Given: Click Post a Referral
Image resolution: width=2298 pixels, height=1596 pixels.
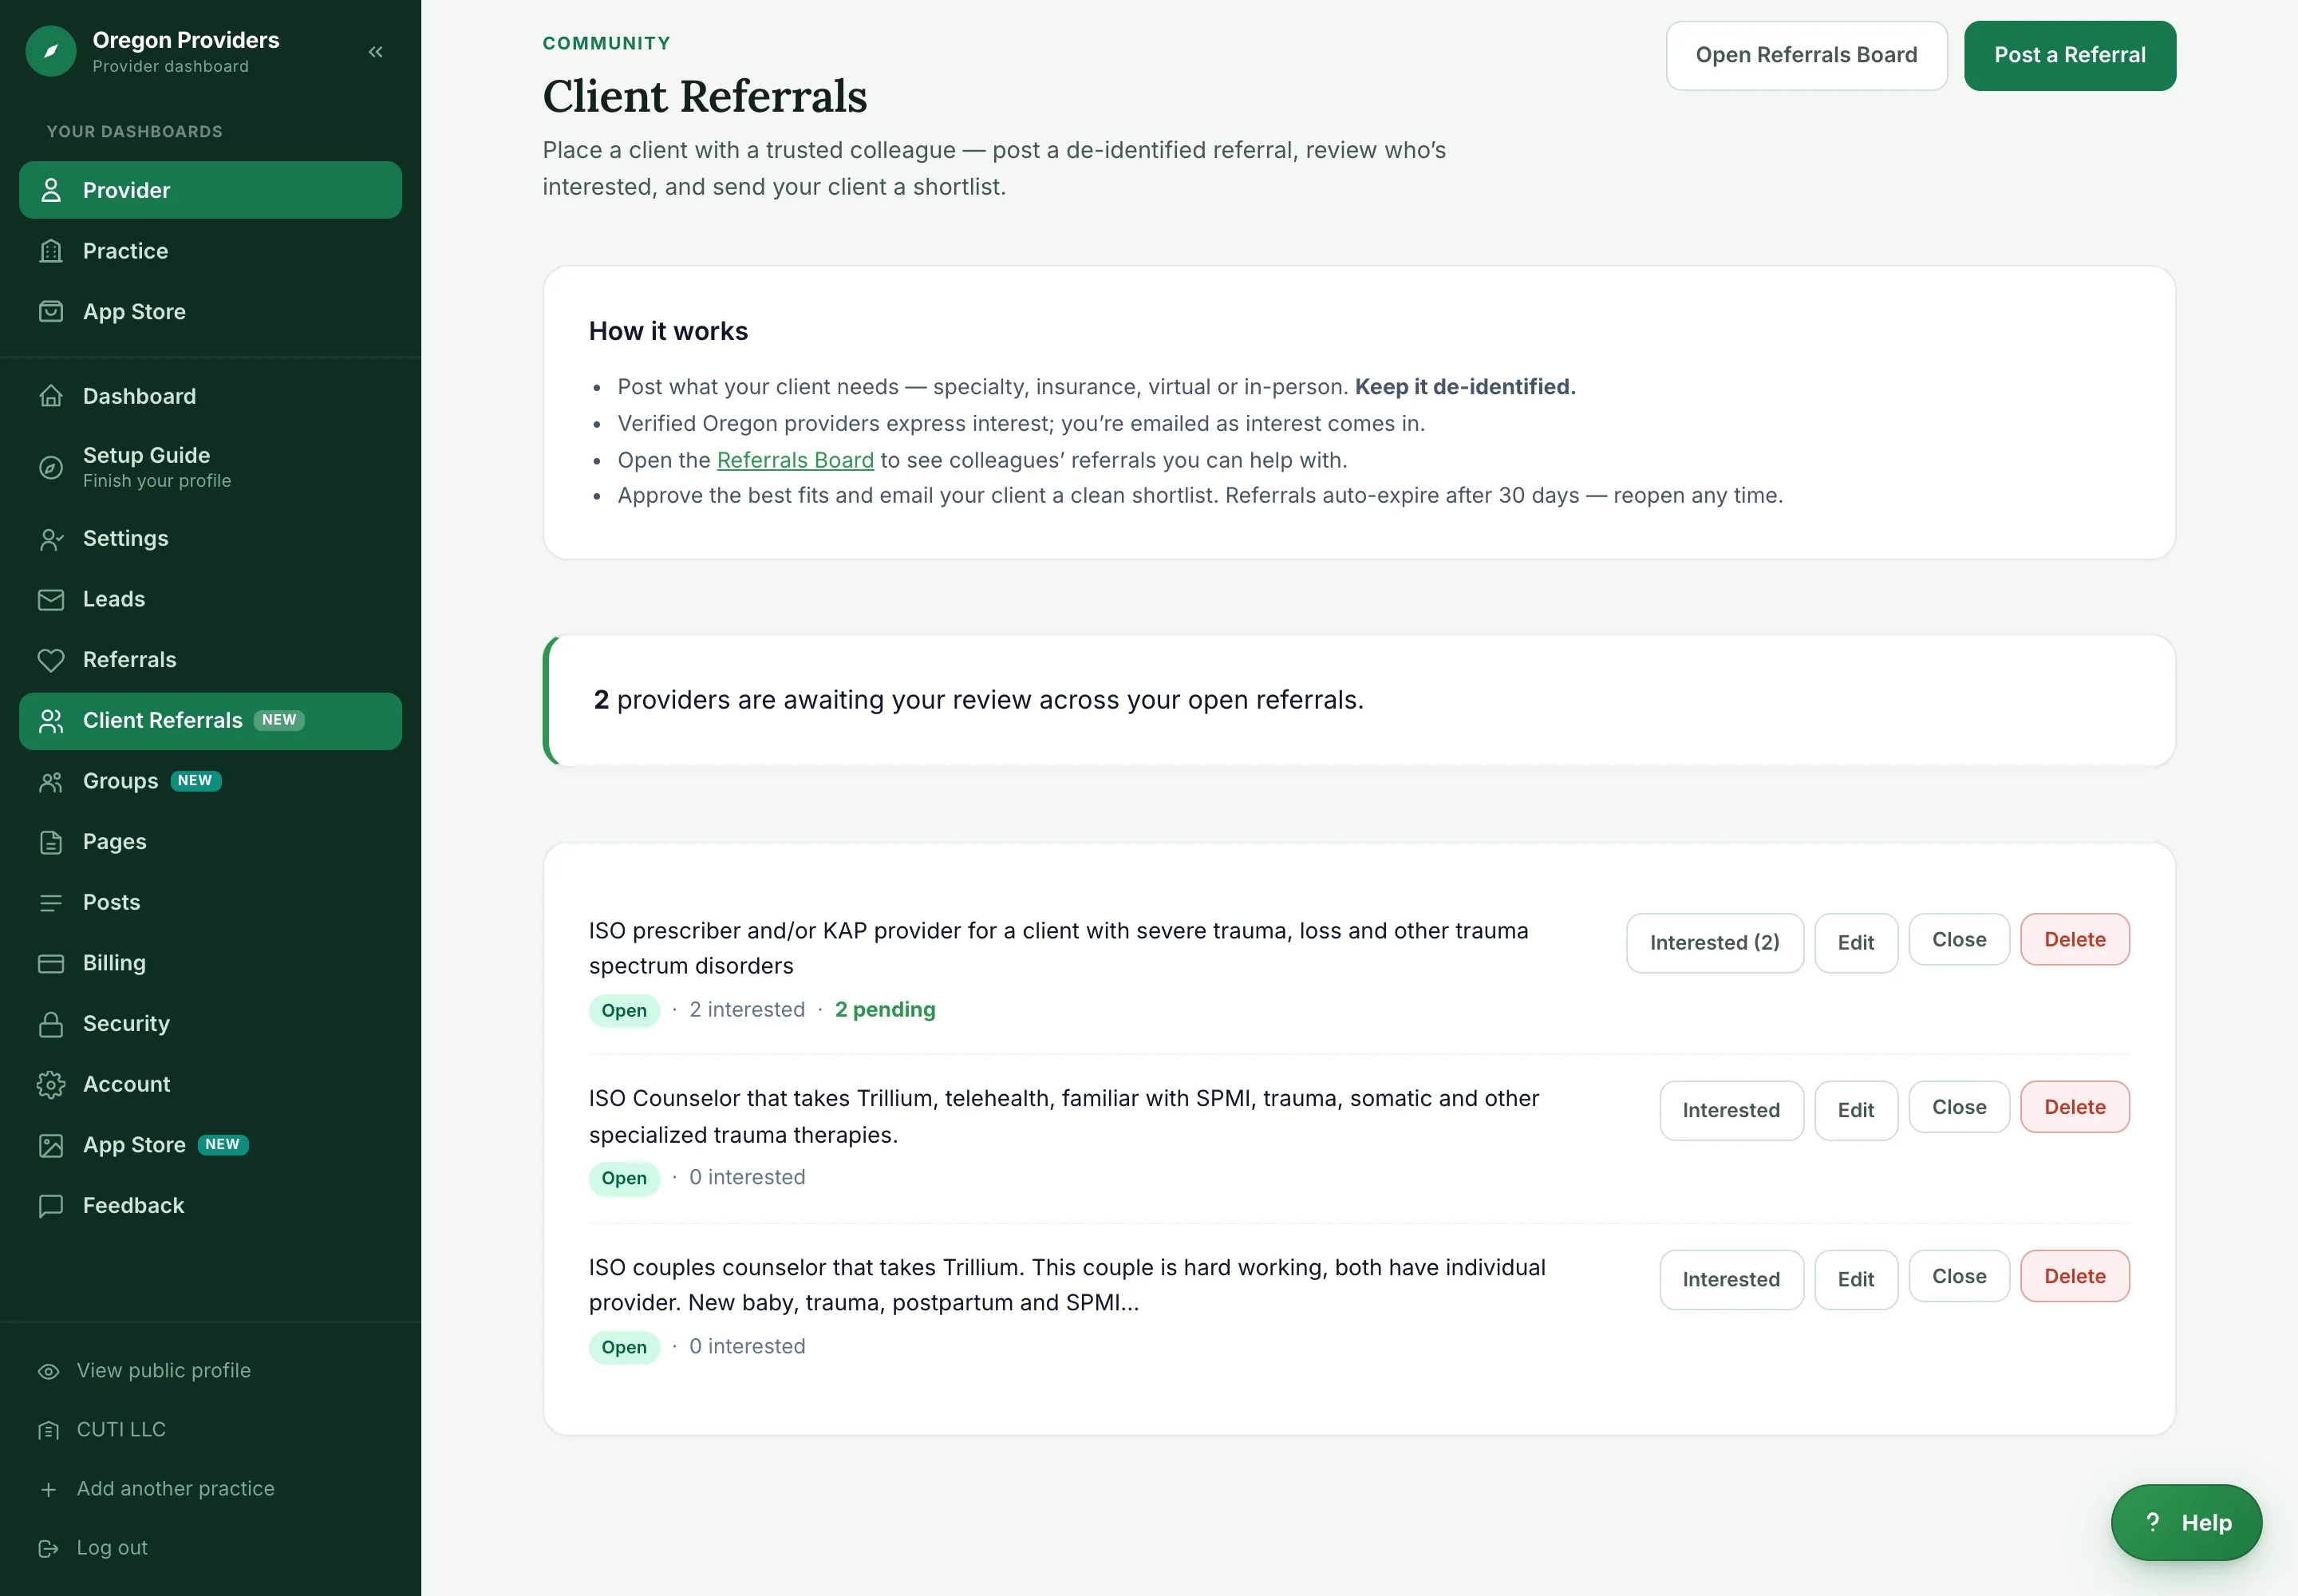Looking at the screenshot, I should coord(2069,56).
